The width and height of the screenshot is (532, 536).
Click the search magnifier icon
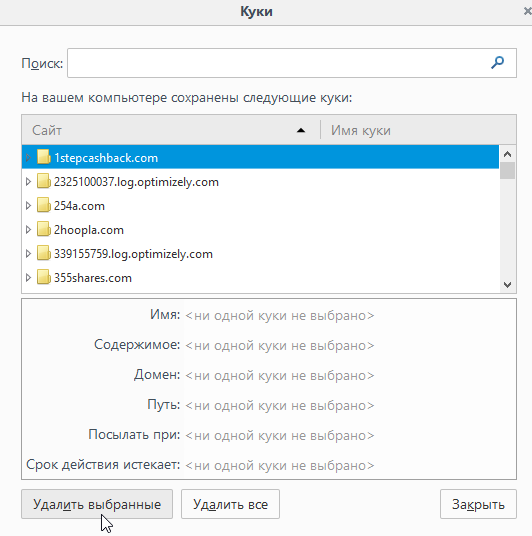pos(497,63)
